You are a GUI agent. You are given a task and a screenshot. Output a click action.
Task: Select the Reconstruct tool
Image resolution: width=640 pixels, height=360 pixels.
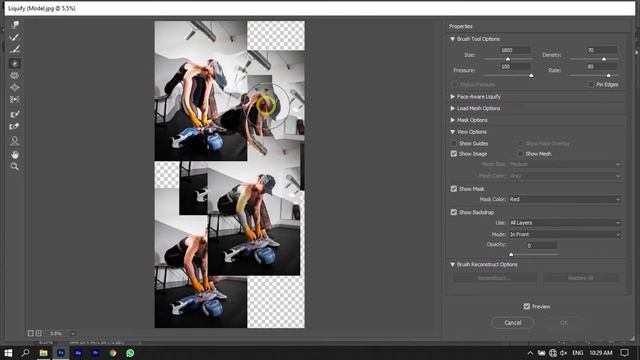click(15, 38)
